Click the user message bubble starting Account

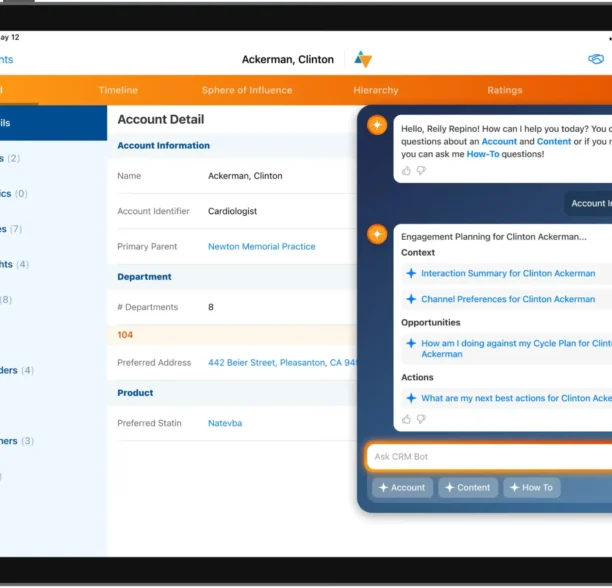[x=588, y=203]
